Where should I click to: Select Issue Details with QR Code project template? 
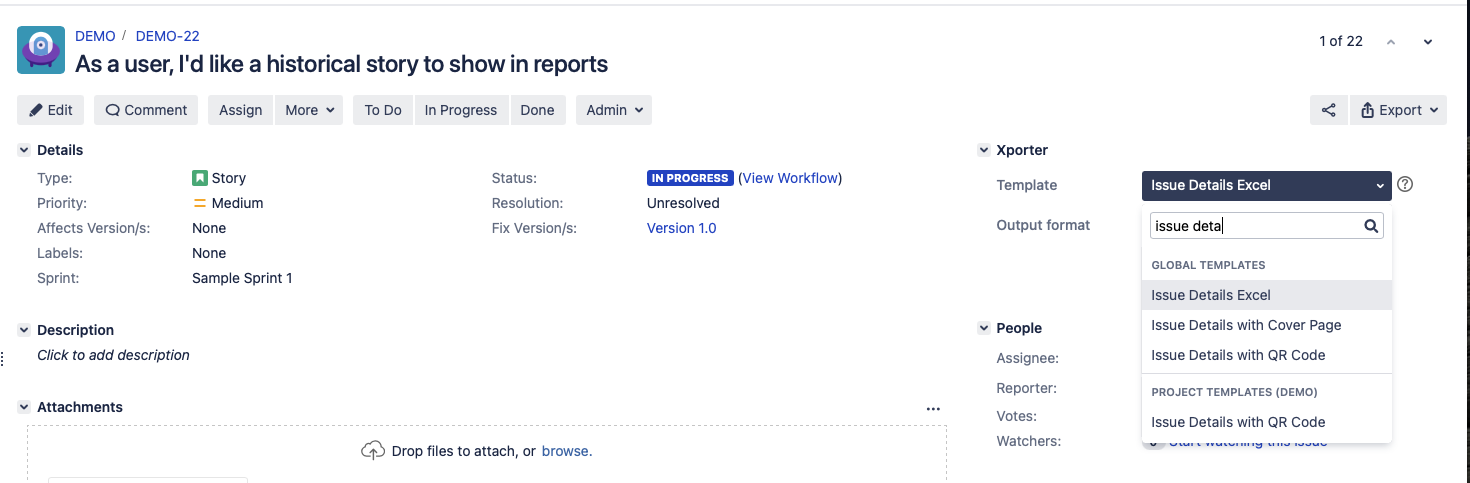(x=1237, y=422)
